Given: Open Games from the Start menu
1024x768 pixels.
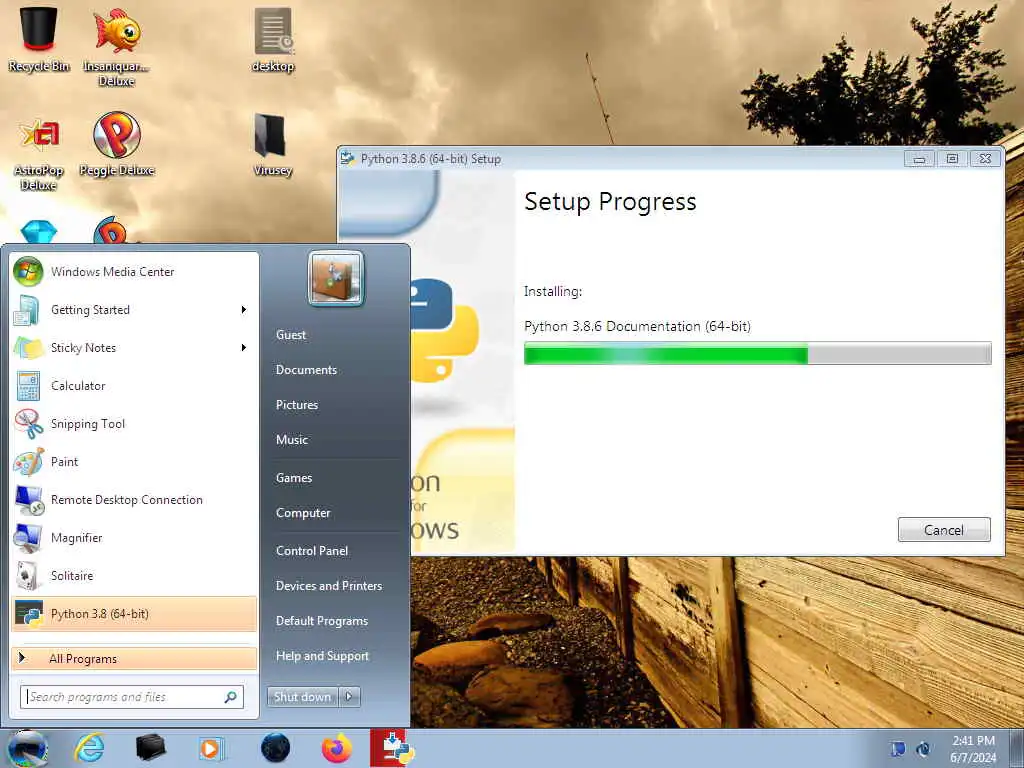Looking at the screenshot, I should (294, 478).
